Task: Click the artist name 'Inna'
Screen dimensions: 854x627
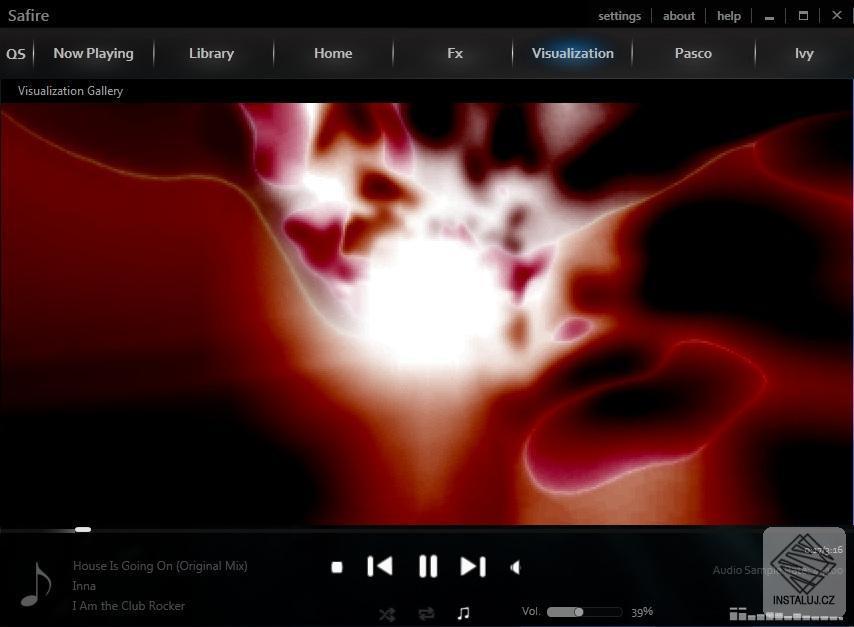Action: pos(84,586)
